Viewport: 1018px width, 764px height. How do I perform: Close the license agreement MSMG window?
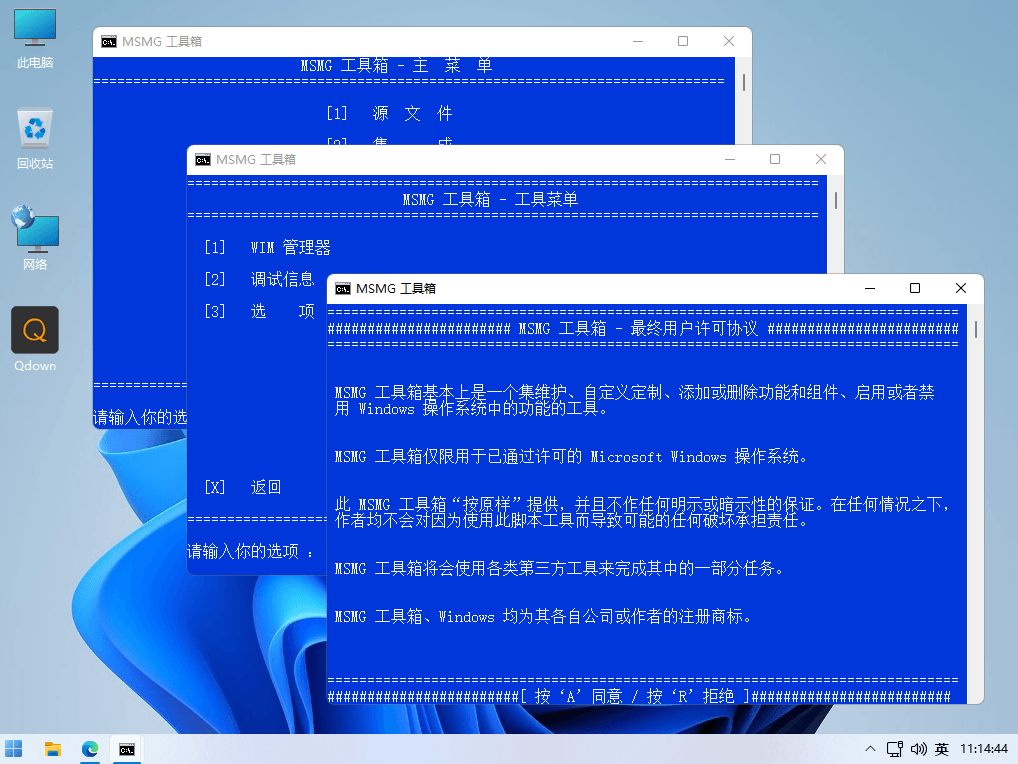click(961, 288)
